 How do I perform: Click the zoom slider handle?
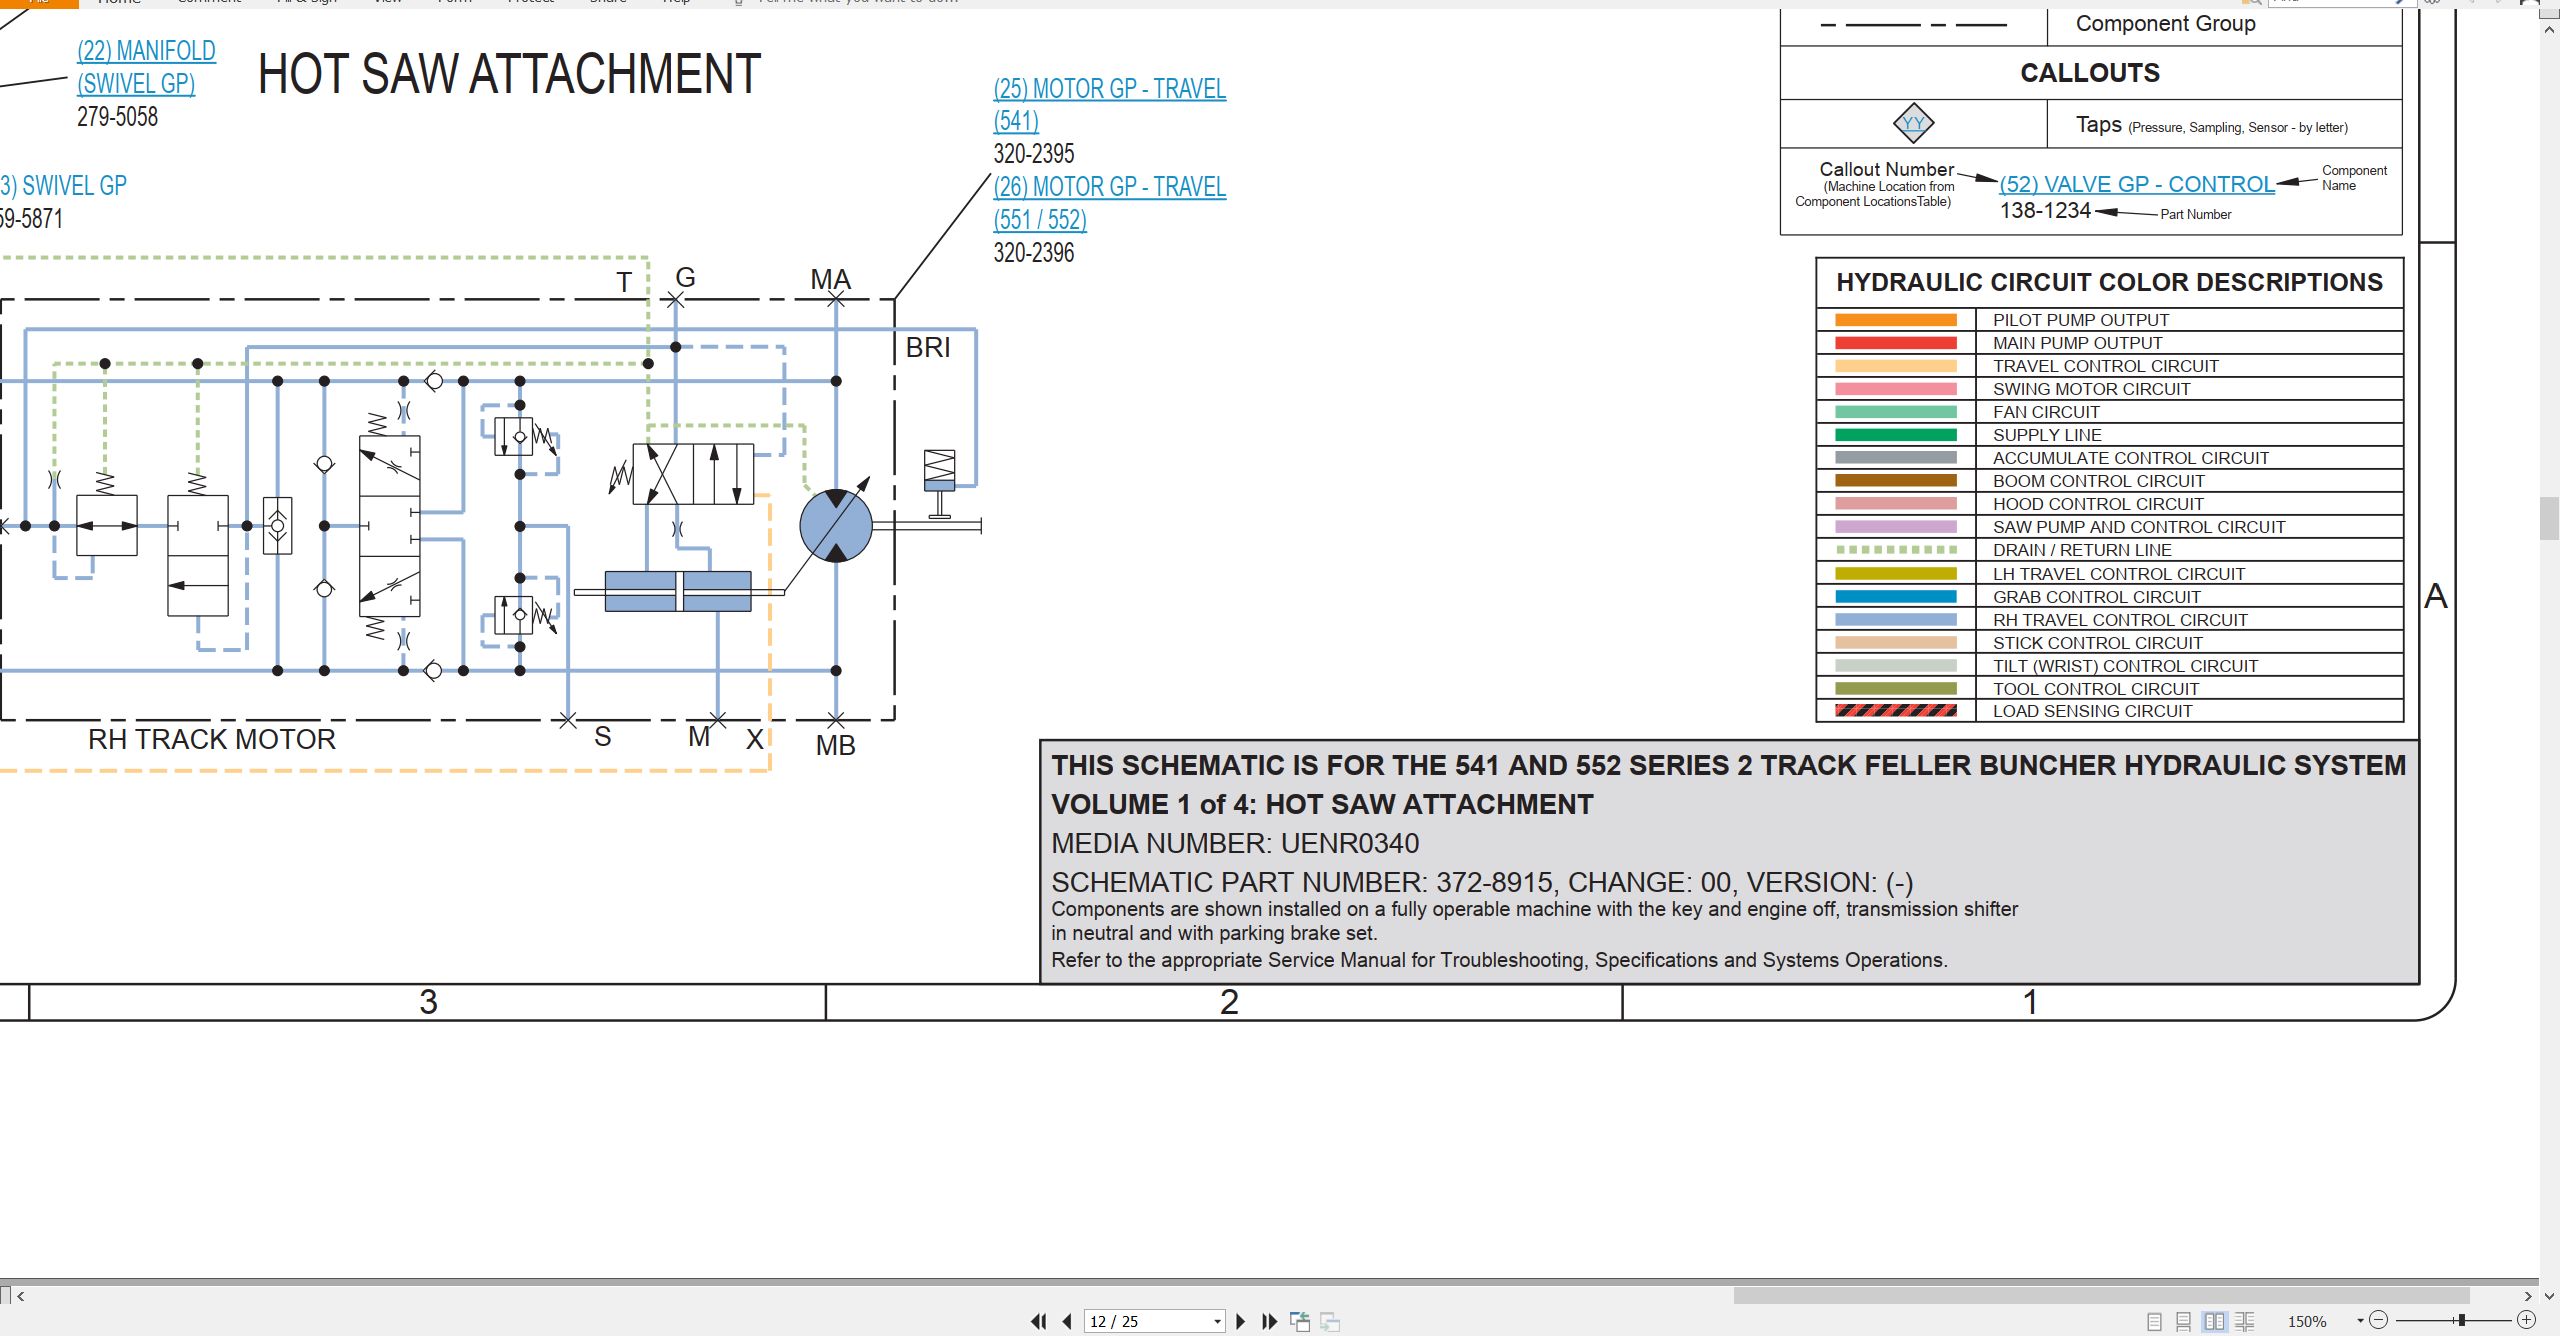point(2461,1321)
